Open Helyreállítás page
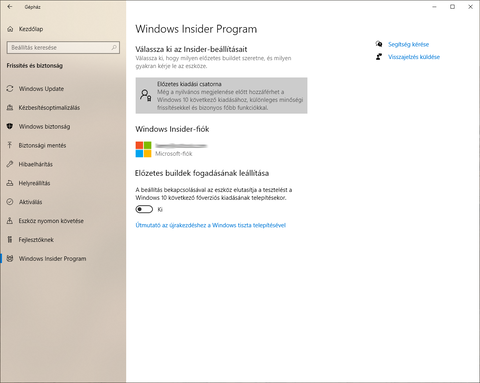 [x=63, y=183]
